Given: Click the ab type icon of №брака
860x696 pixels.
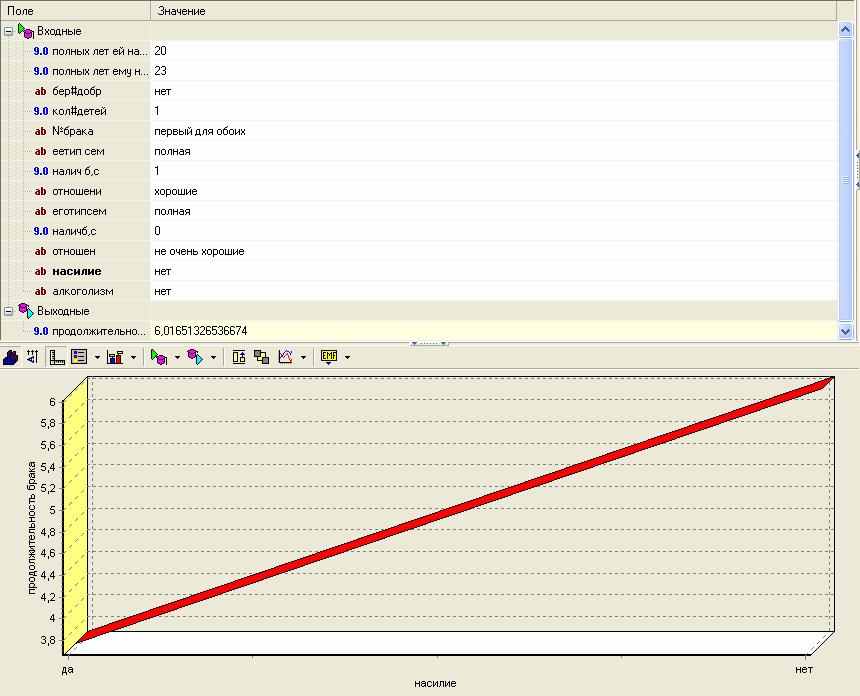Looking at the screenshot, I should pos(41,131).
